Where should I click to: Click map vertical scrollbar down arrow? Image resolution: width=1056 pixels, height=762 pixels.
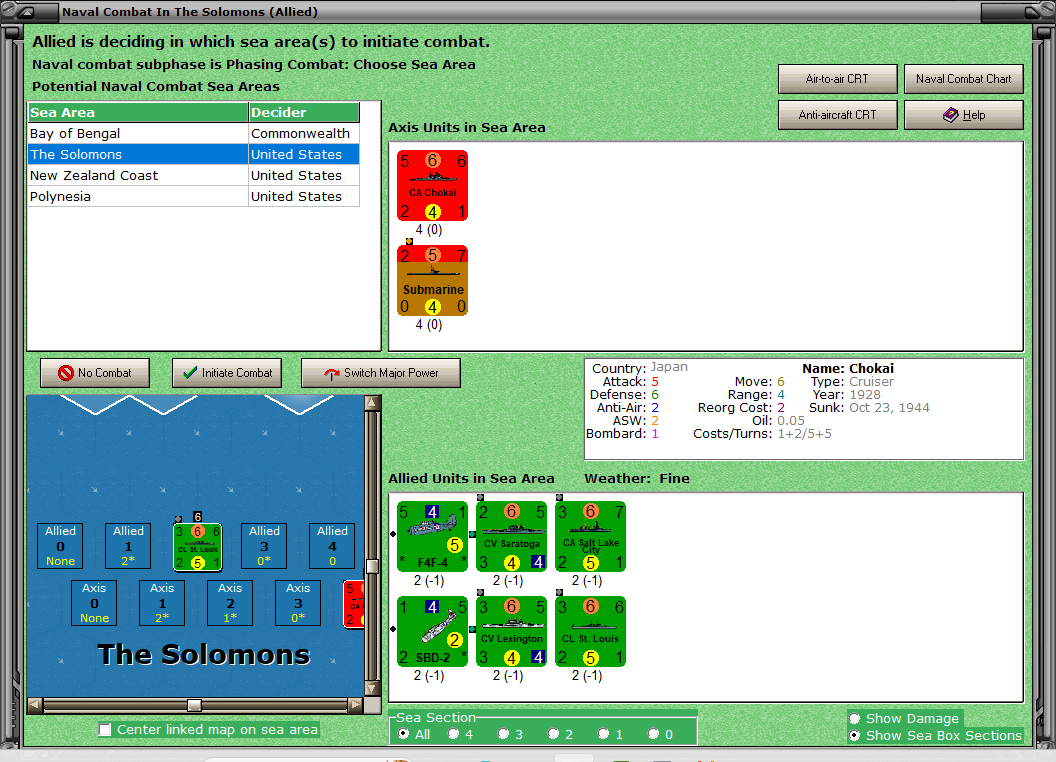pyautogui.click(x=372, y=689)
